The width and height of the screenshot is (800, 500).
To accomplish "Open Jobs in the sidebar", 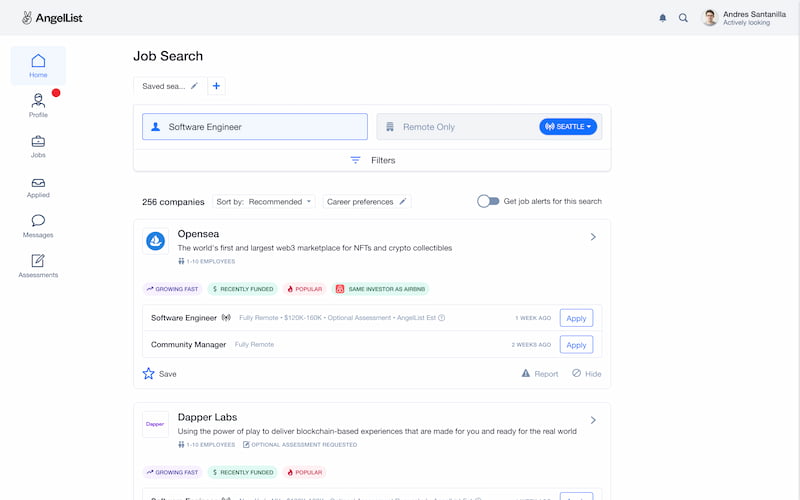I will [x=38, y=146].
